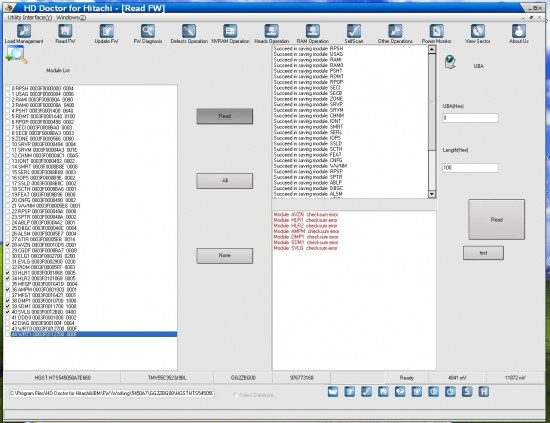Click the 11872 mV status cell
Viewport: 550px width, 423px height.
tap(515, 378)
